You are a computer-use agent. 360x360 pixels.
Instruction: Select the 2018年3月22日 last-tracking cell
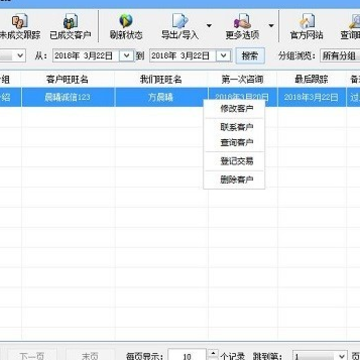(x=312, y=97)
